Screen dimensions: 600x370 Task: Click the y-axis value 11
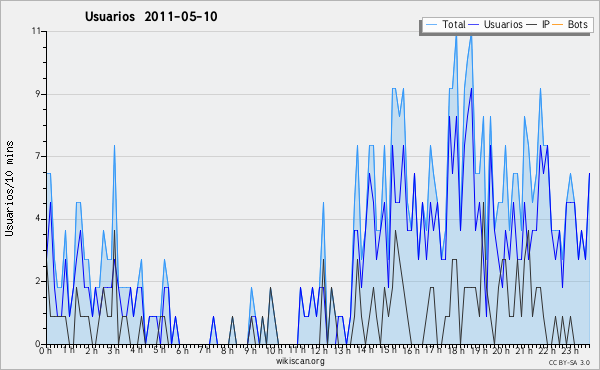(x=36, y=31)
